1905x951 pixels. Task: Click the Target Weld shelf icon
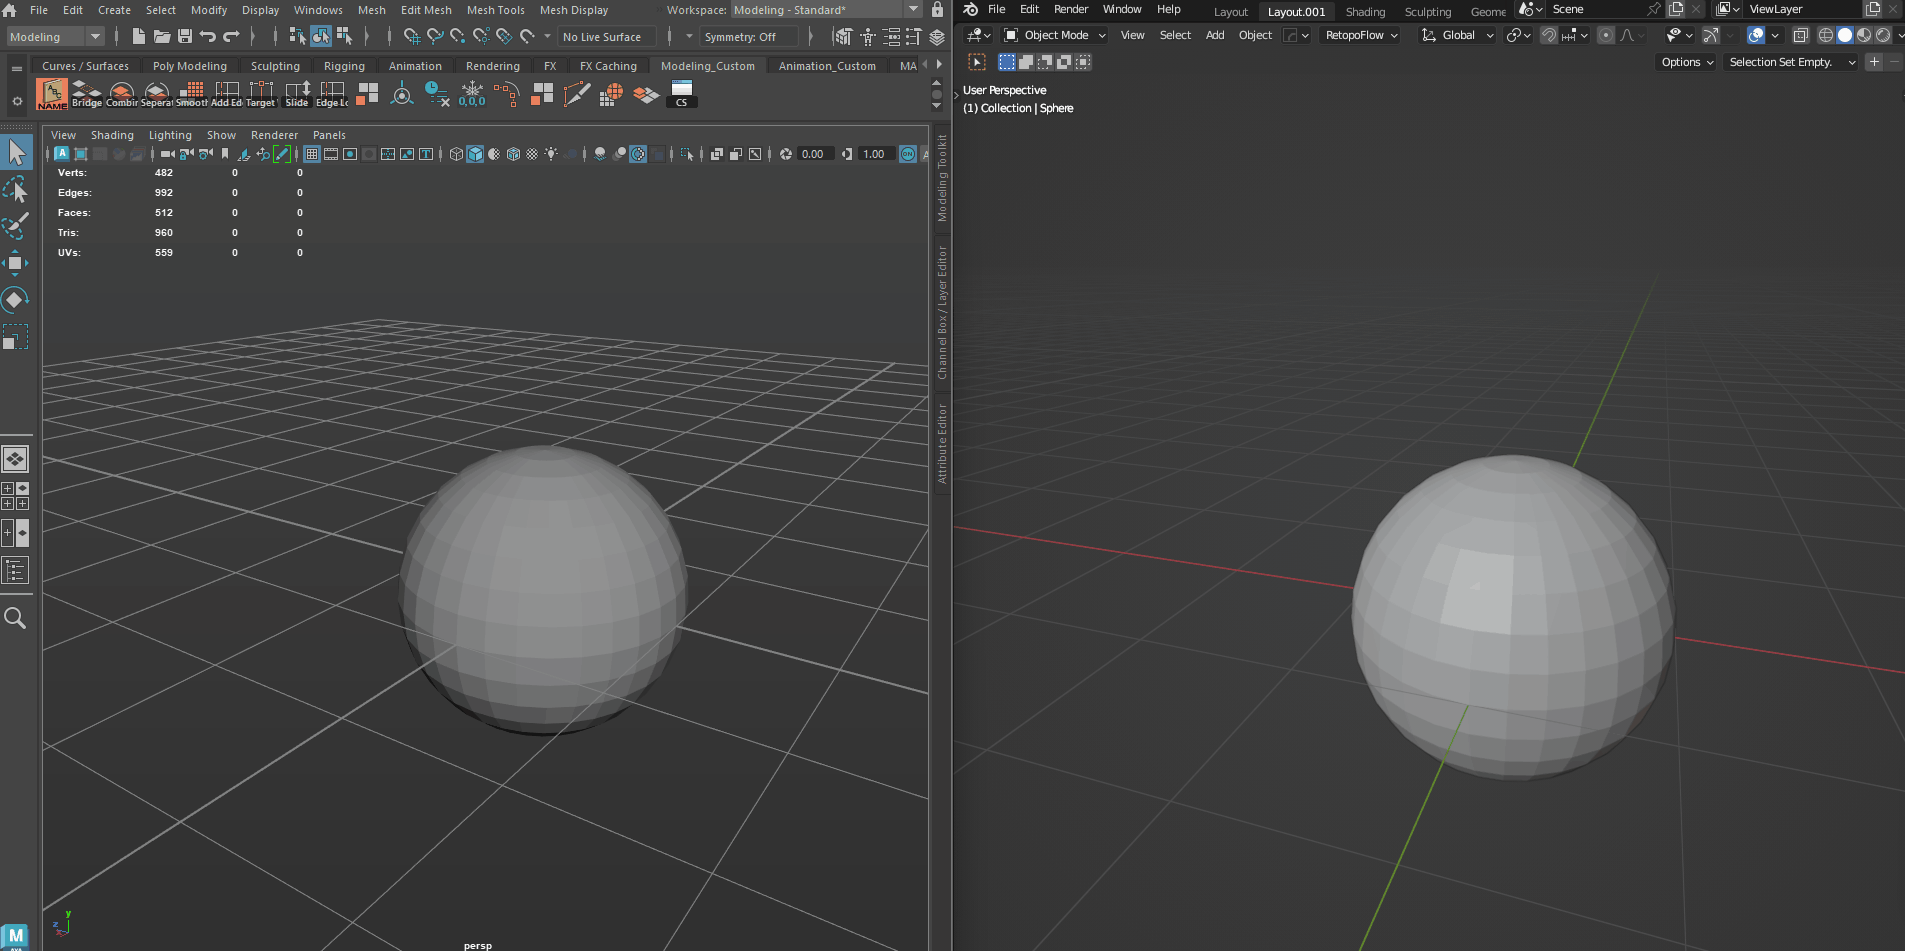coord(261,94)
